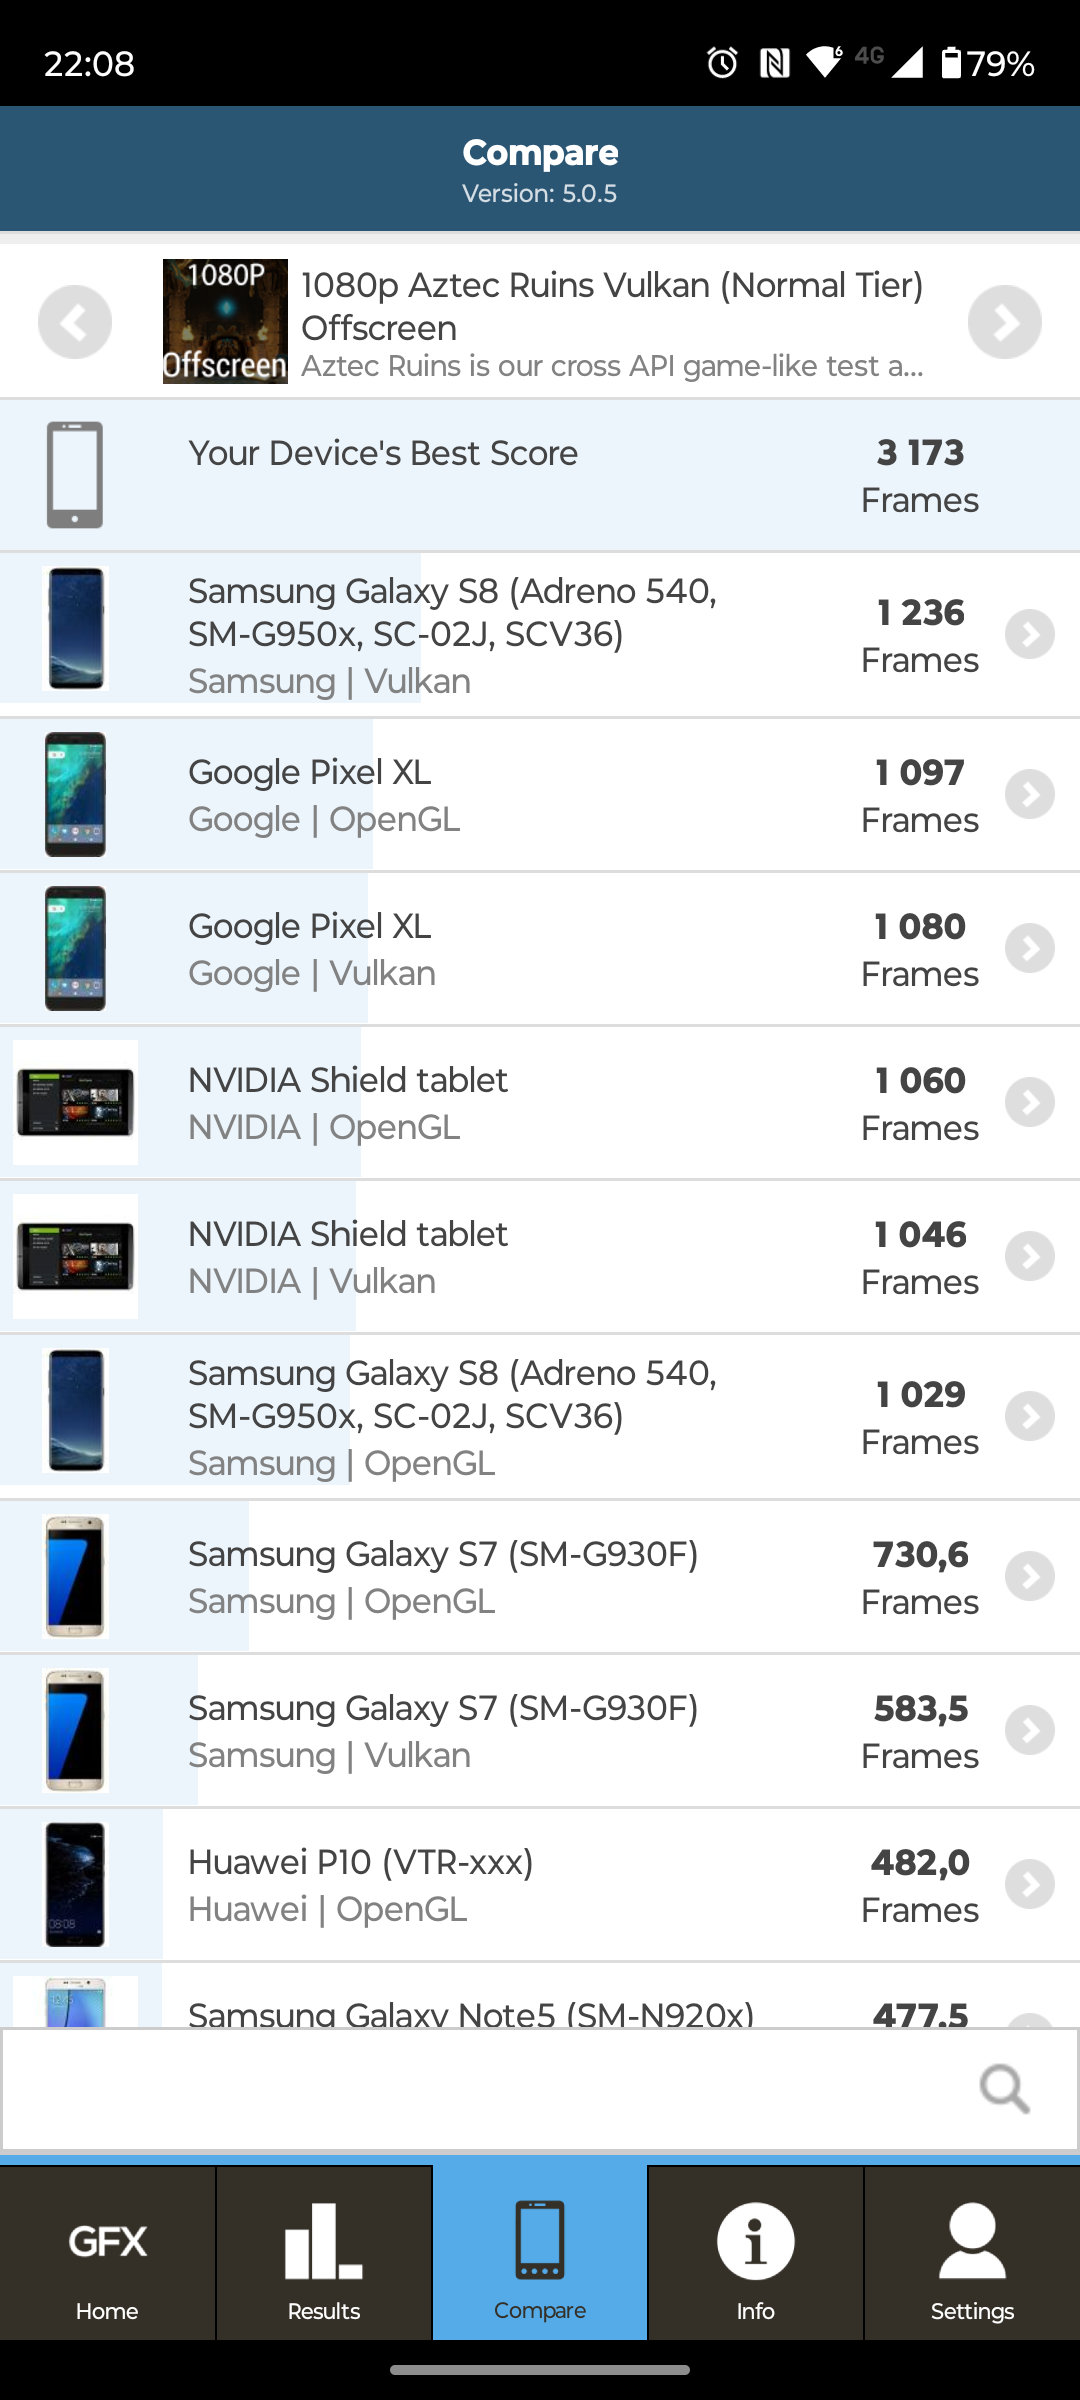The image size is (1080, 2400).
Task: Open Samsung Galaxy S7 OpenGL chevron
Action: (x=1029, y=1577)
